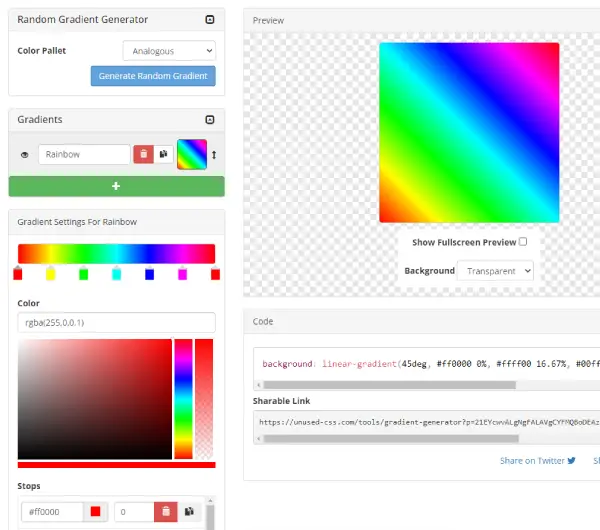
Task: Click the reorder arrows beside Rainbow thumbnail
Action: pyautogui.click(x=214, y=155)
